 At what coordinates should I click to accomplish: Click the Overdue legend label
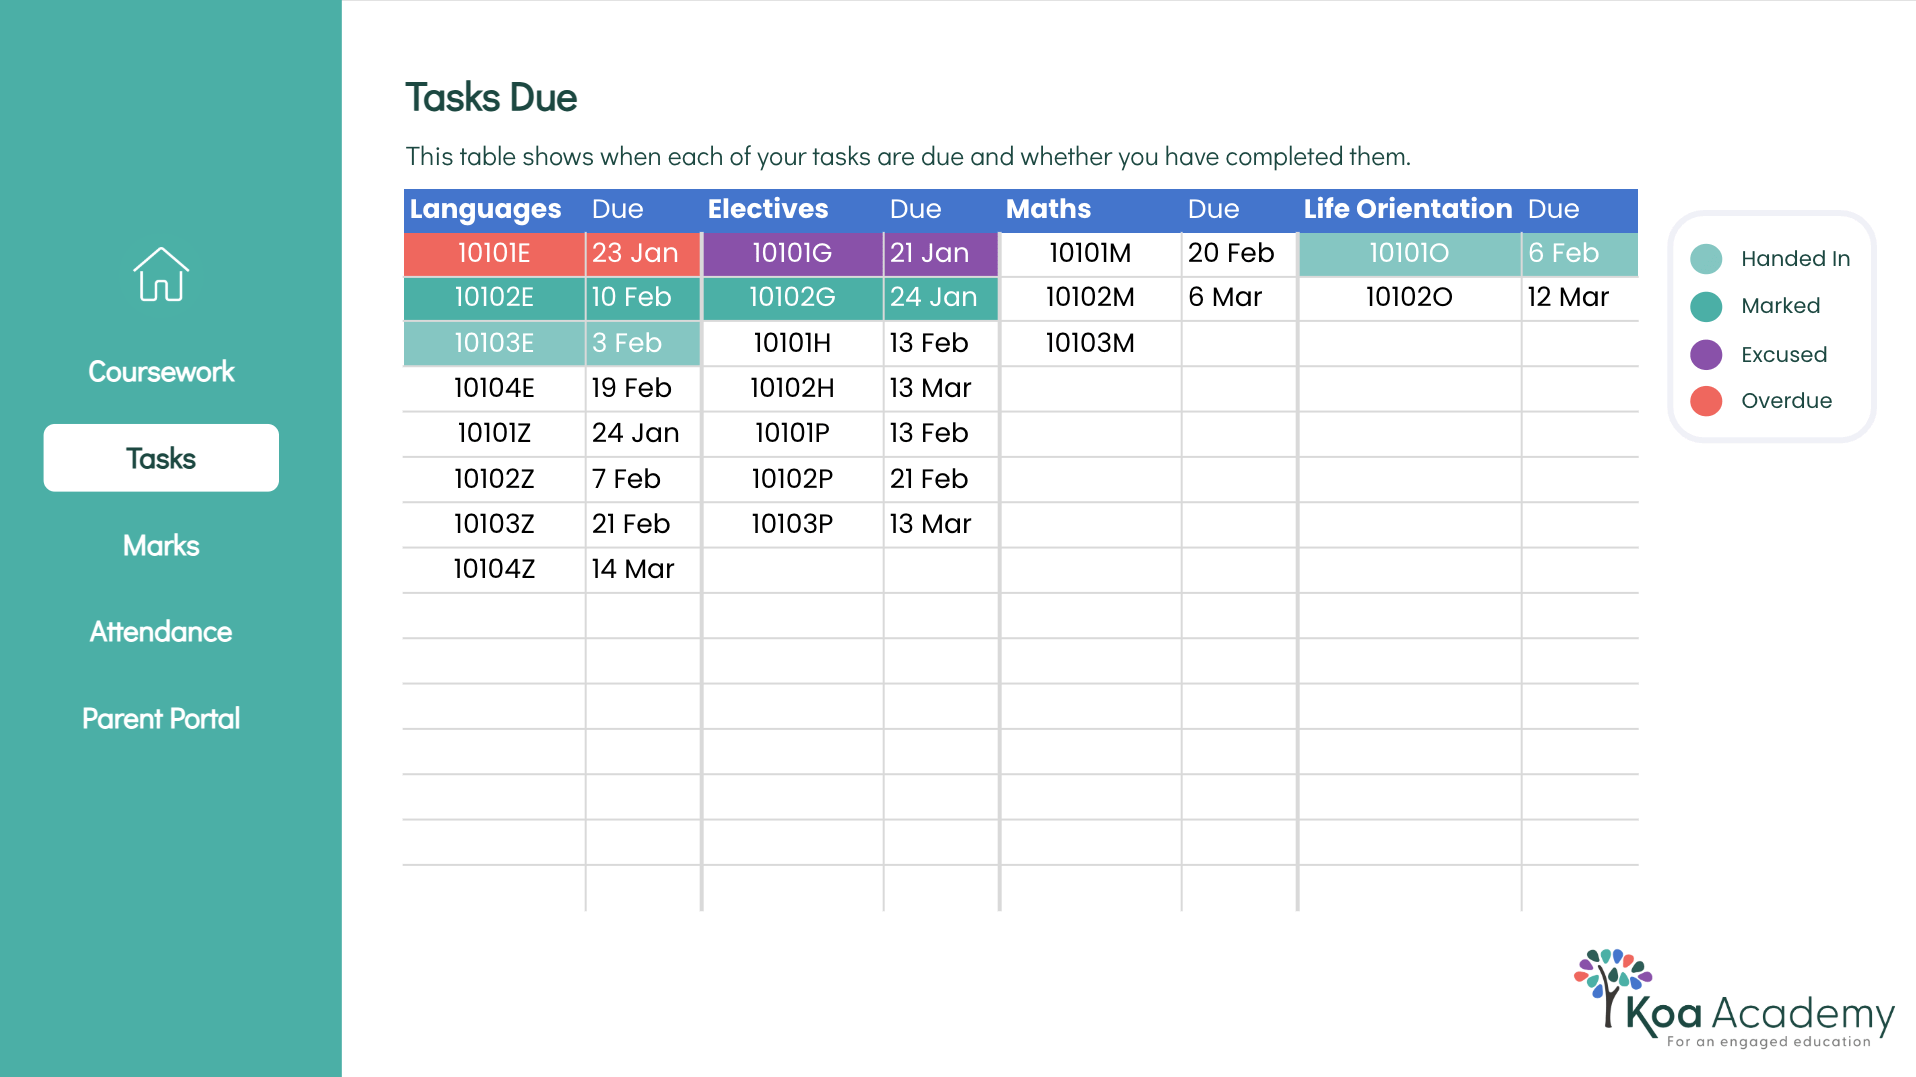[1786, 401]
